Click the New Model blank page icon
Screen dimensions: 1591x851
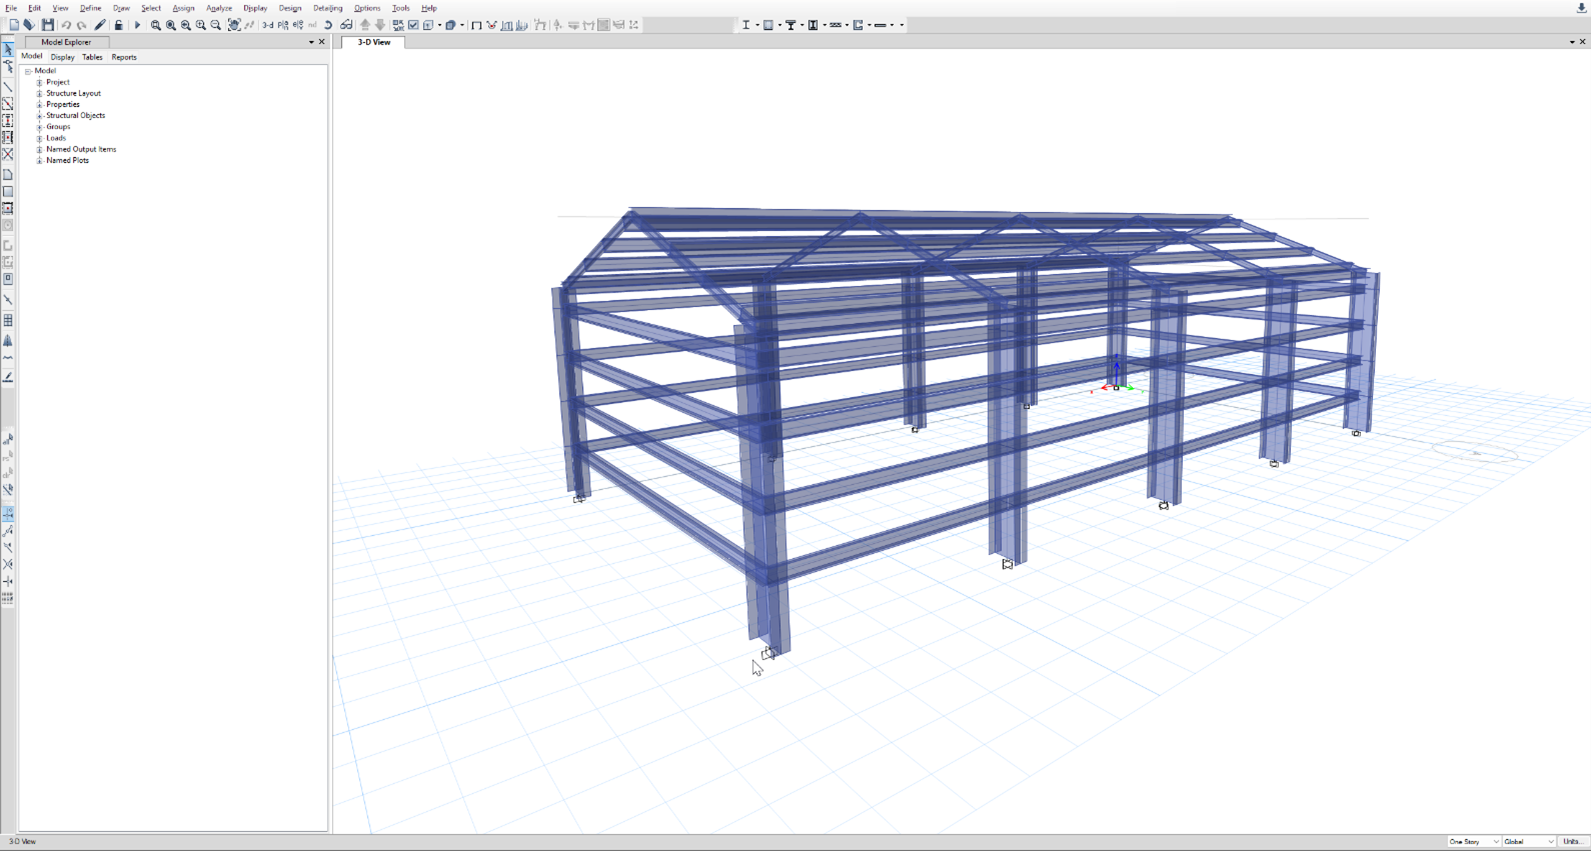point(14,25)
